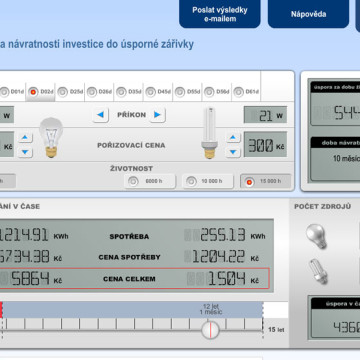Viewport: 360px width, 360px height.
Task: Click the POČET ZDROJŮ heading
Action: pyautogui.click(x=322, y=207)
